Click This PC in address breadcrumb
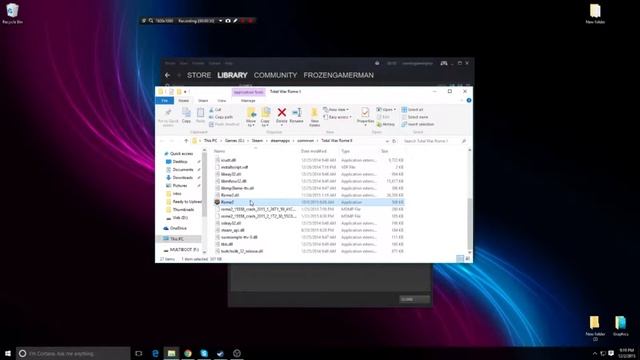The width and height of the screenshot is (640, 360). tap(211, 141)
